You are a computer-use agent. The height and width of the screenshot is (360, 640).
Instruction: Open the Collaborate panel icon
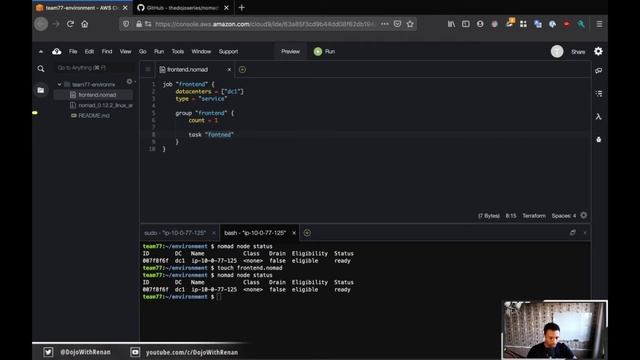[x=599, y=71]
